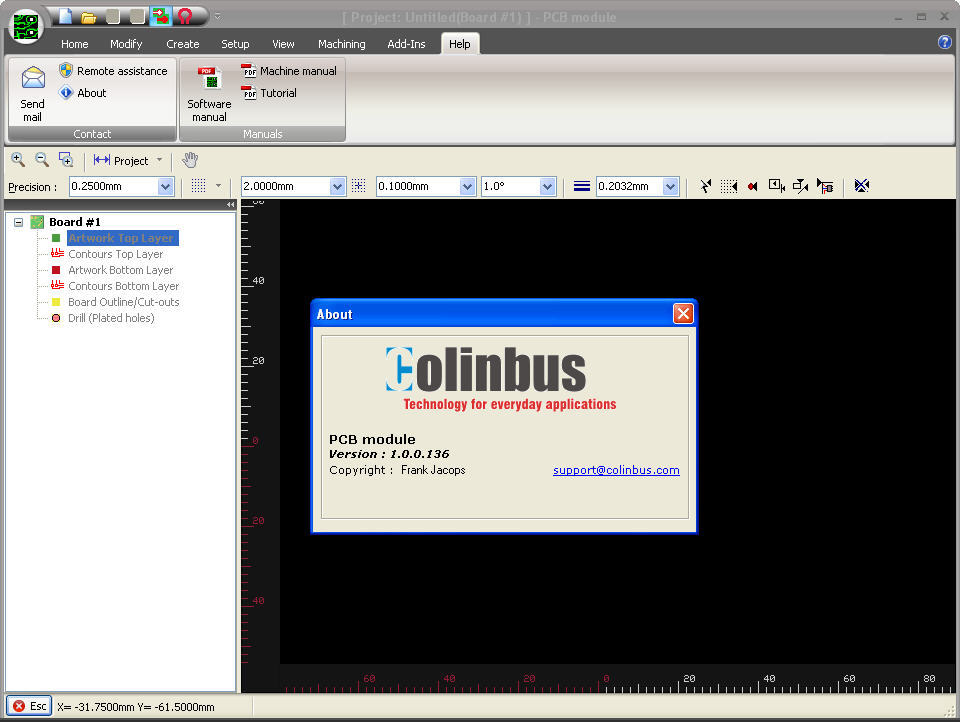The width and height of the screenshot is (960, 722).
Task: Click the yellow Board Outline color swatch
Action: (56, 302)
